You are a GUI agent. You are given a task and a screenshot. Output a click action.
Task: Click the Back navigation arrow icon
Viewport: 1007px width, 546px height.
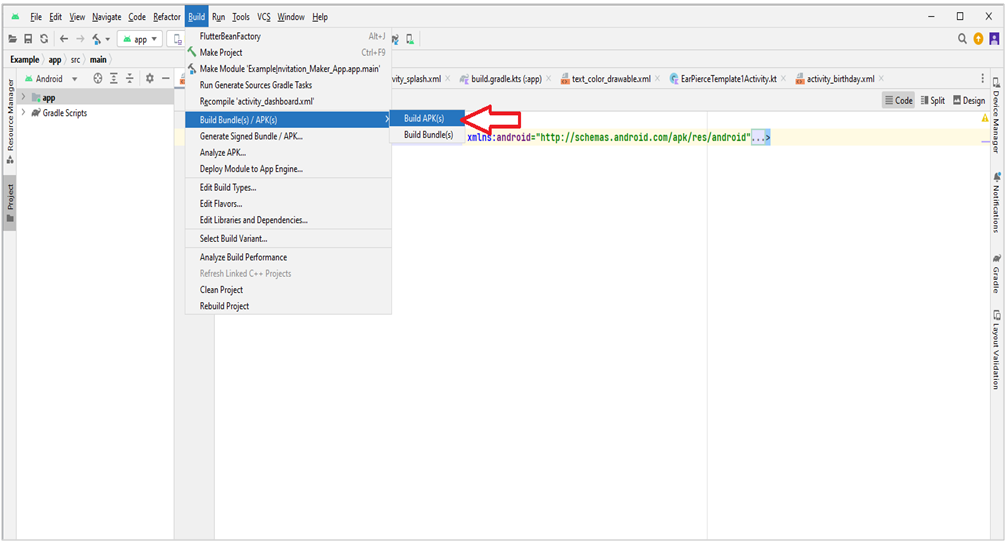64,39
